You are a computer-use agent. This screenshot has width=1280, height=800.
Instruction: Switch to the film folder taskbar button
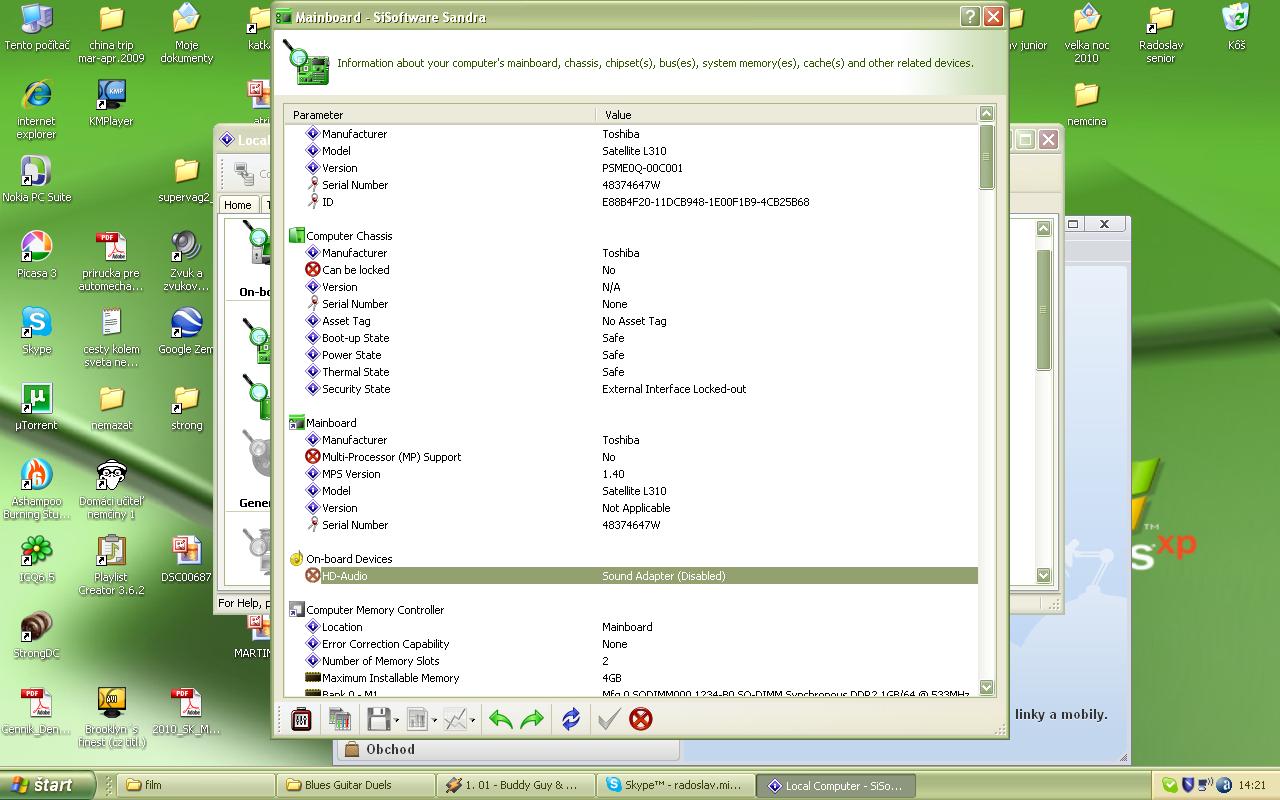[196, 785]
